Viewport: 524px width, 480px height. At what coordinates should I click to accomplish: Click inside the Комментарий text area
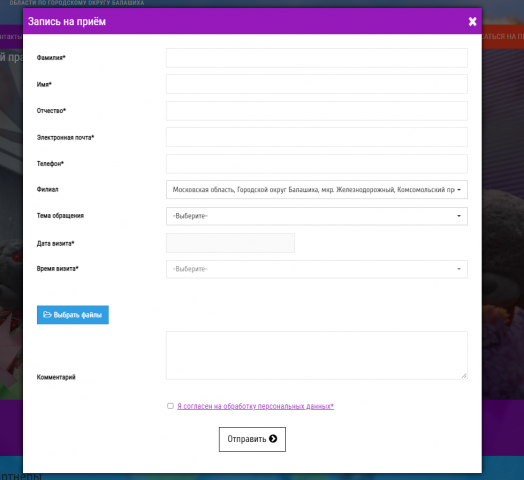[317, 355]
